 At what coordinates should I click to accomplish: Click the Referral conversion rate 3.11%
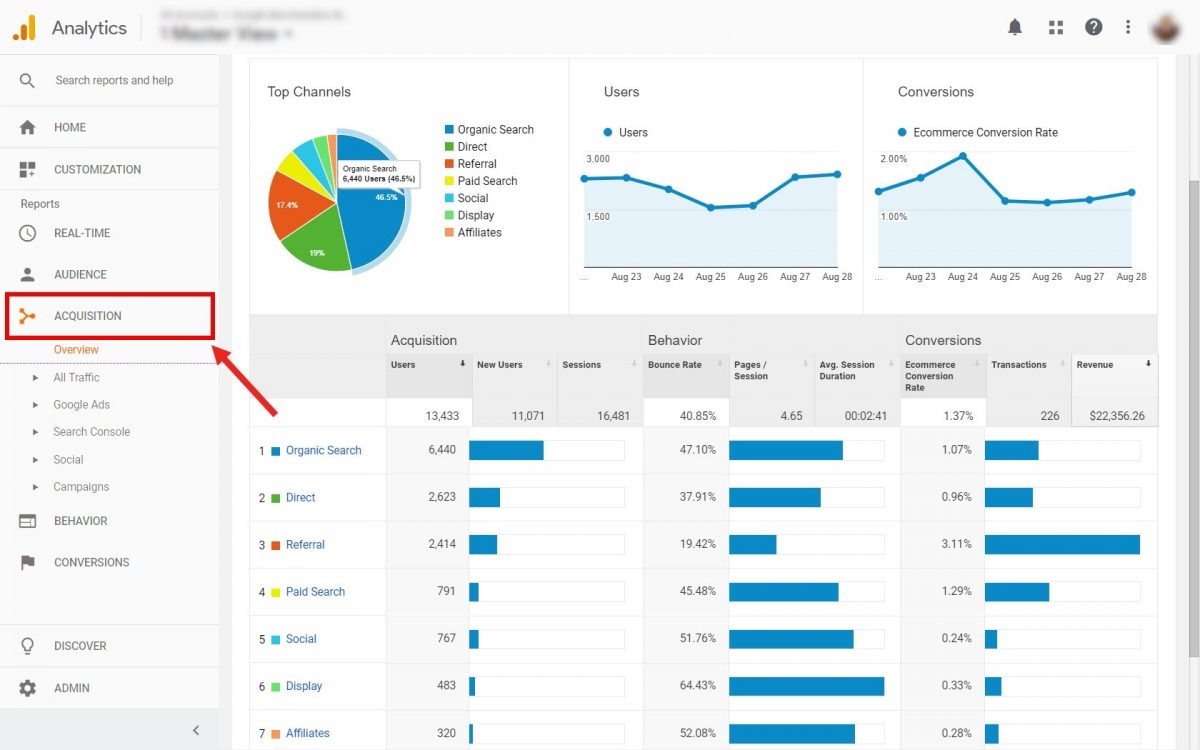(x=956, y=544)
